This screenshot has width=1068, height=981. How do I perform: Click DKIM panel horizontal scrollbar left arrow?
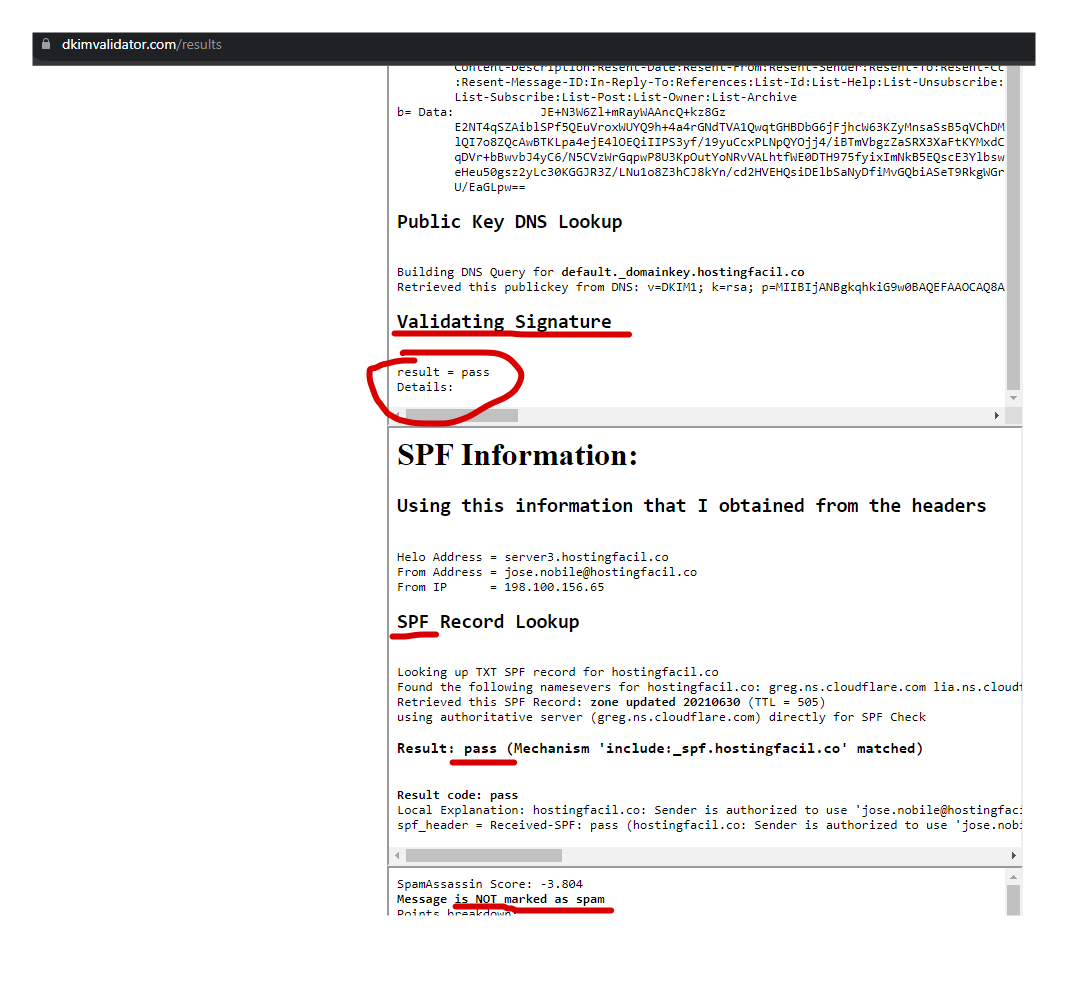[x=398, y=415]
